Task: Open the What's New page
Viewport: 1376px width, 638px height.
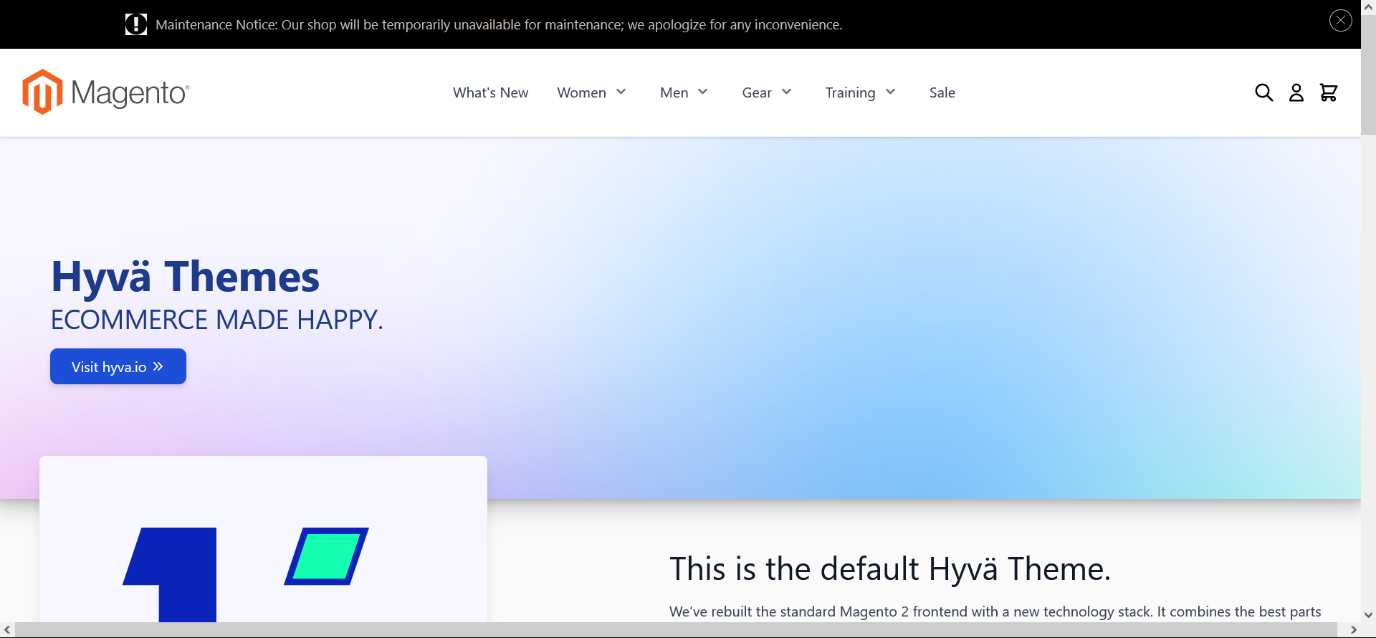Action: point(490,93)
